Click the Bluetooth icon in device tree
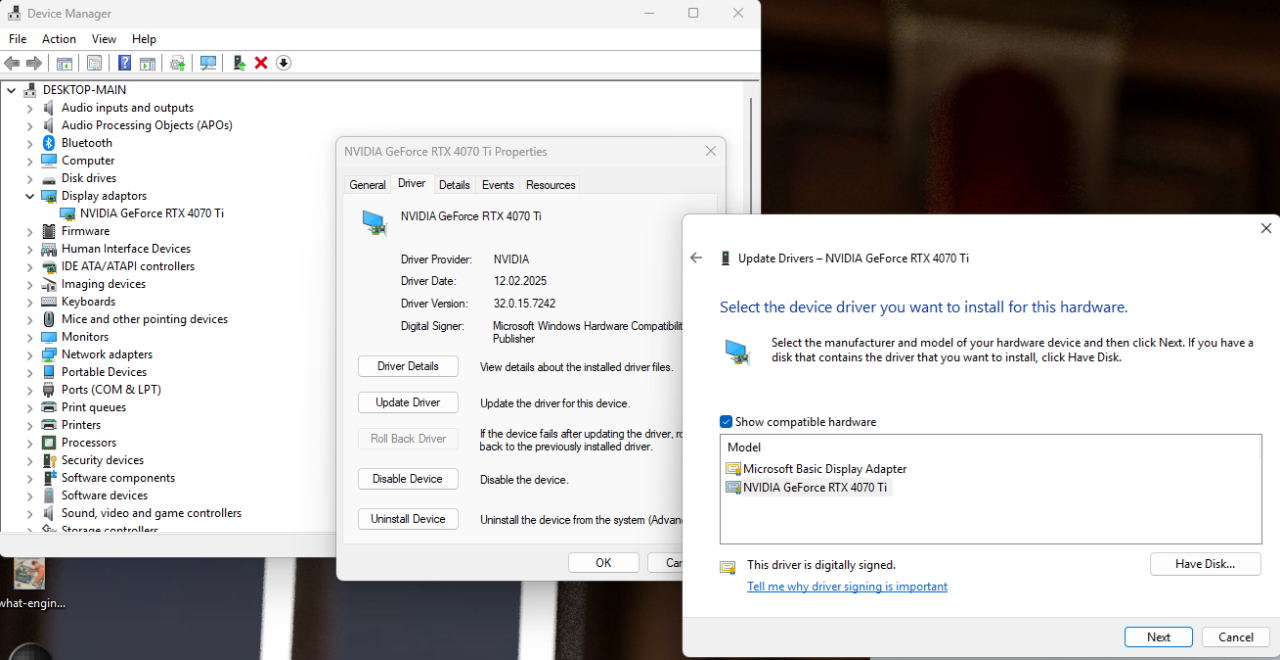 (49, 143)
